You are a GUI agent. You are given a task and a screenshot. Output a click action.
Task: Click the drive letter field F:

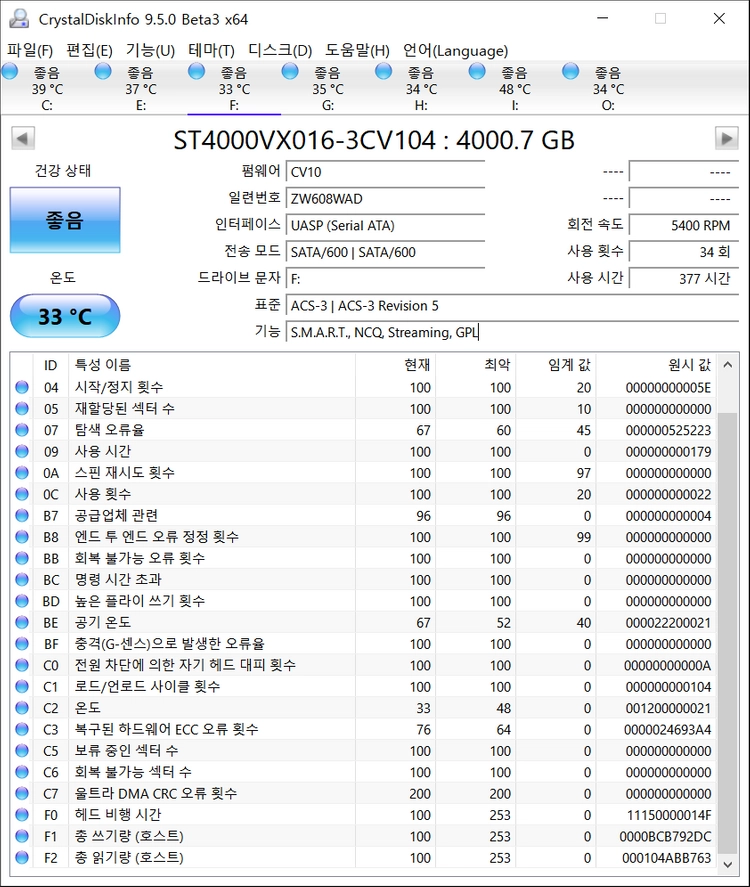point(386,278)
